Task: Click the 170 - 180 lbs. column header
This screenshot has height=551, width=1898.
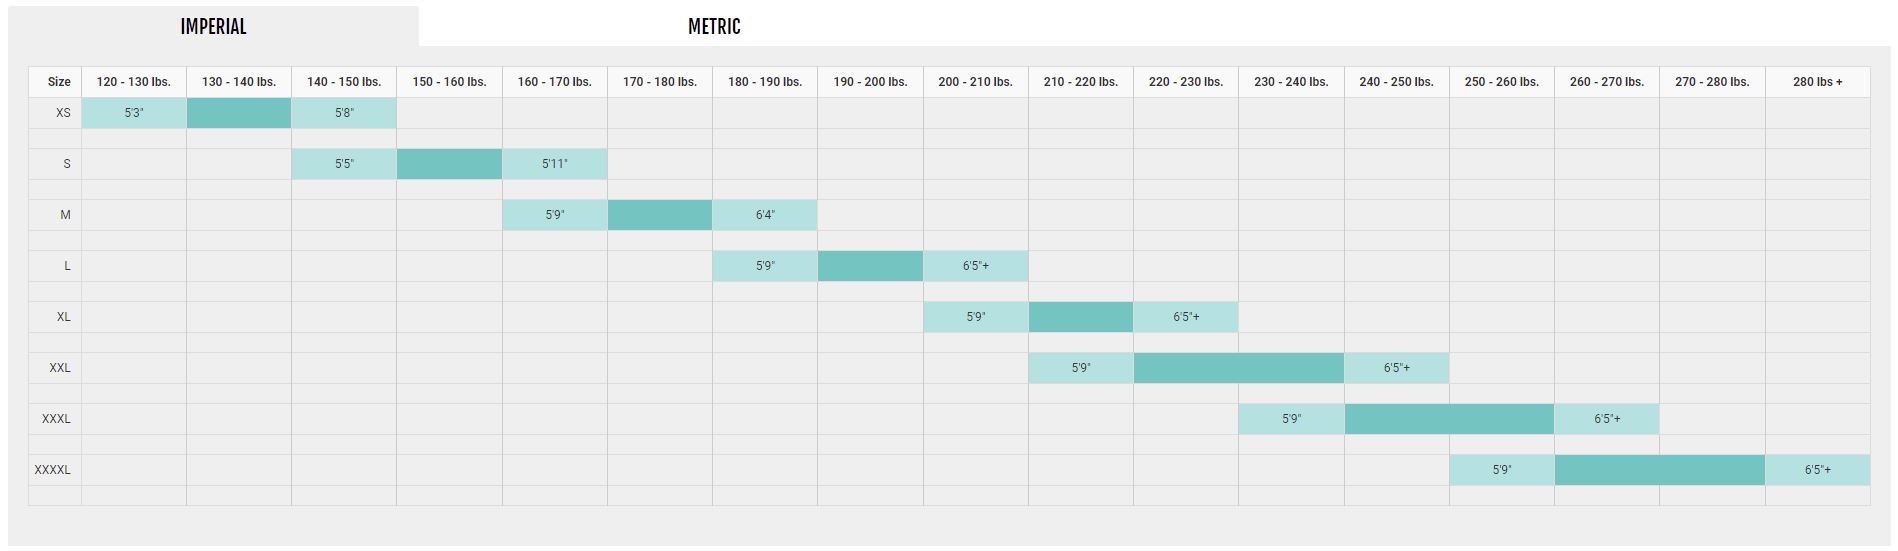Action: (x=660, y=82)
